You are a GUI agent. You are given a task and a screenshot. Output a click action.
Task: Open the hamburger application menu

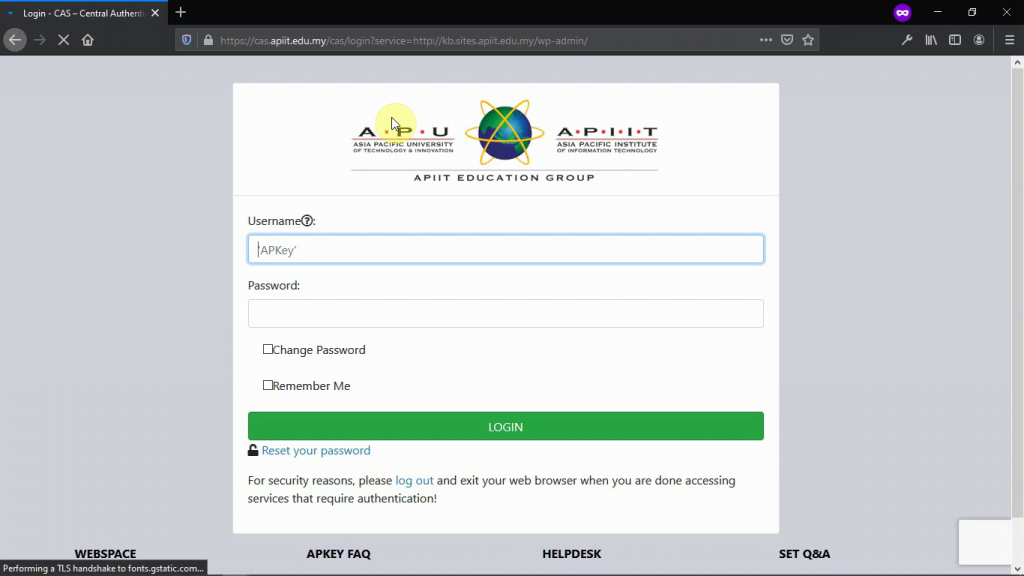click(x=1010, y=40)
